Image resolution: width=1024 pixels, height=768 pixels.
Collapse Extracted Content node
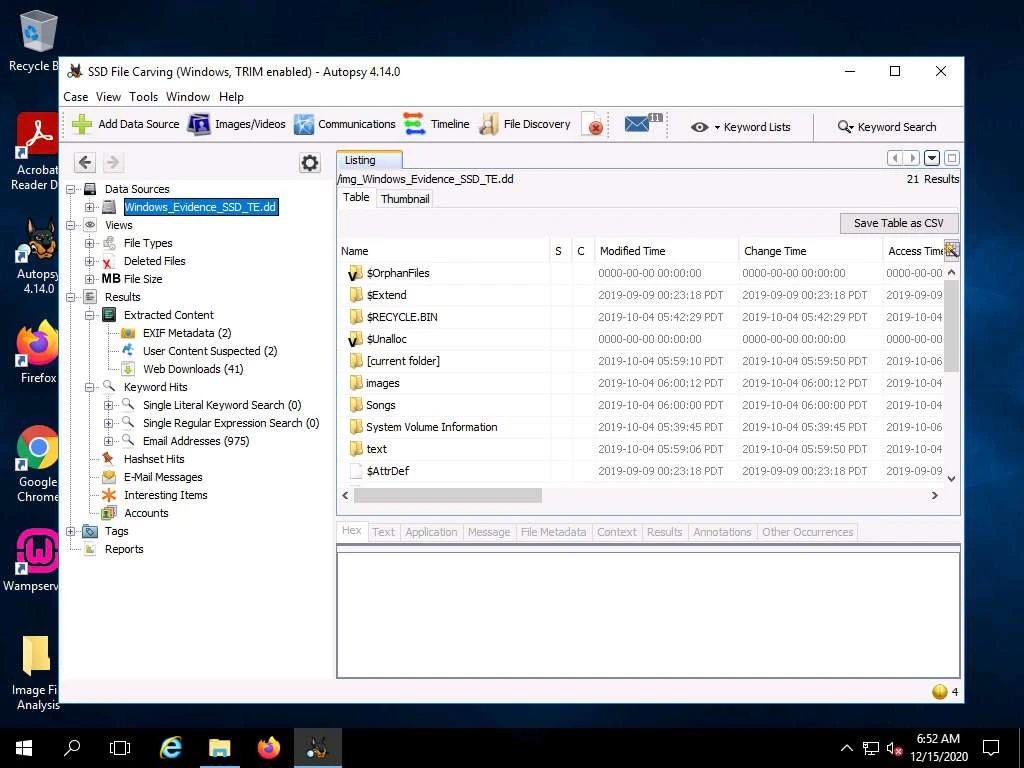pyautogui.click(x=89, y=315)
